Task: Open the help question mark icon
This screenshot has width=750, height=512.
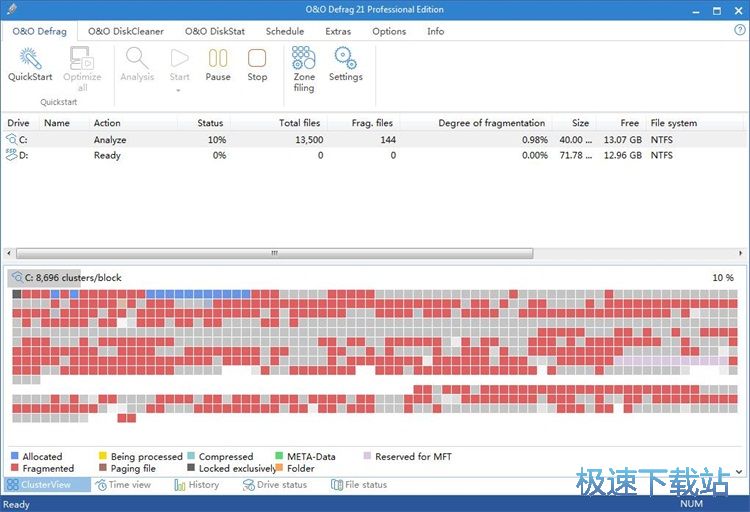Action: 739,30
